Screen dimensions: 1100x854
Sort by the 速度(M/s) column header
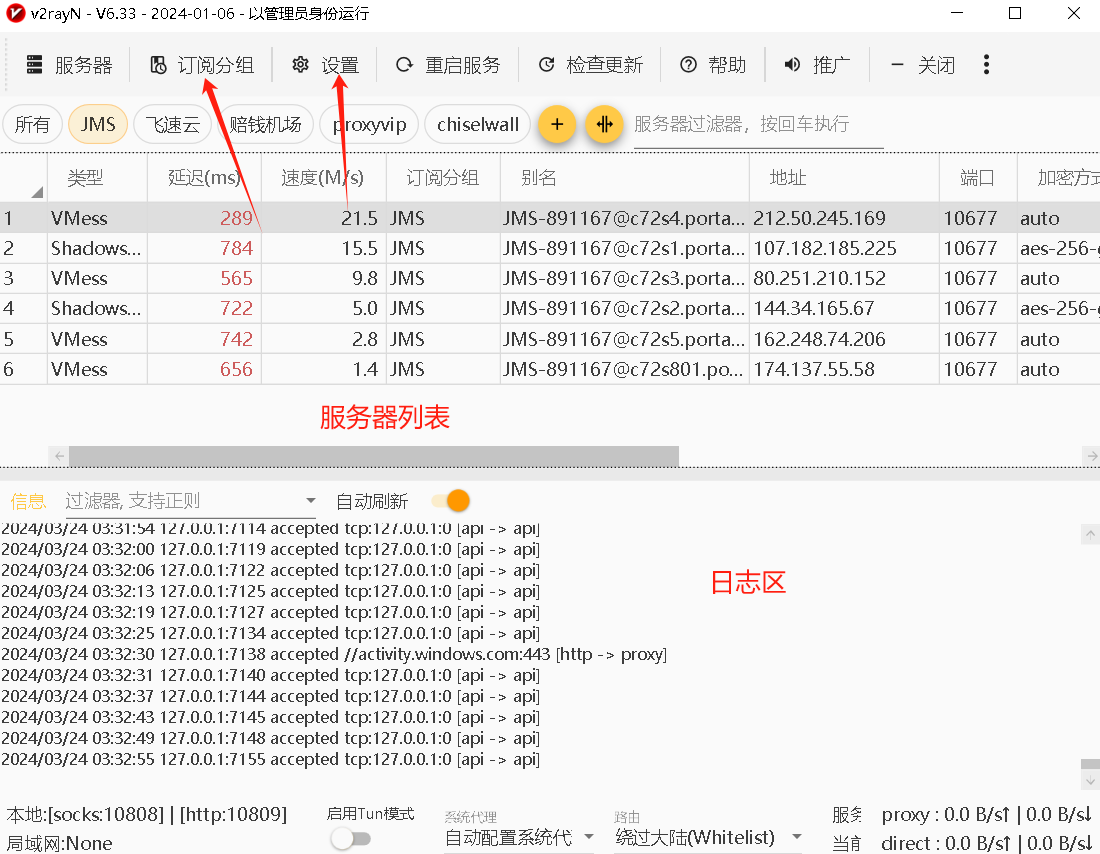(x=323, y=178)
